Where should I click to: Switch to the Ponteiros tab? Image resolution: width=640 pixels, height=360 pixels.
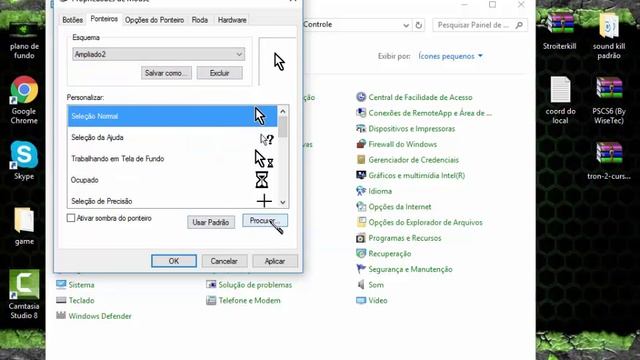click(104, 19)
